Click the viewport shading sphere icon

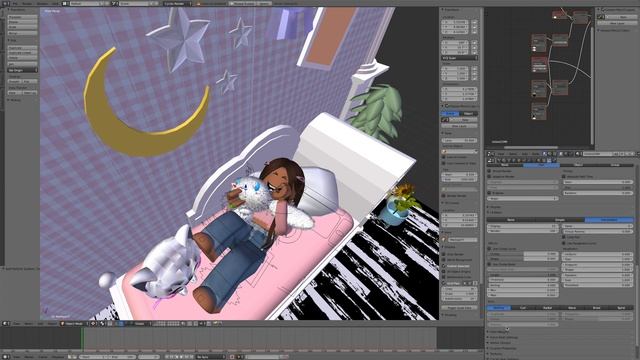point(93,324)
